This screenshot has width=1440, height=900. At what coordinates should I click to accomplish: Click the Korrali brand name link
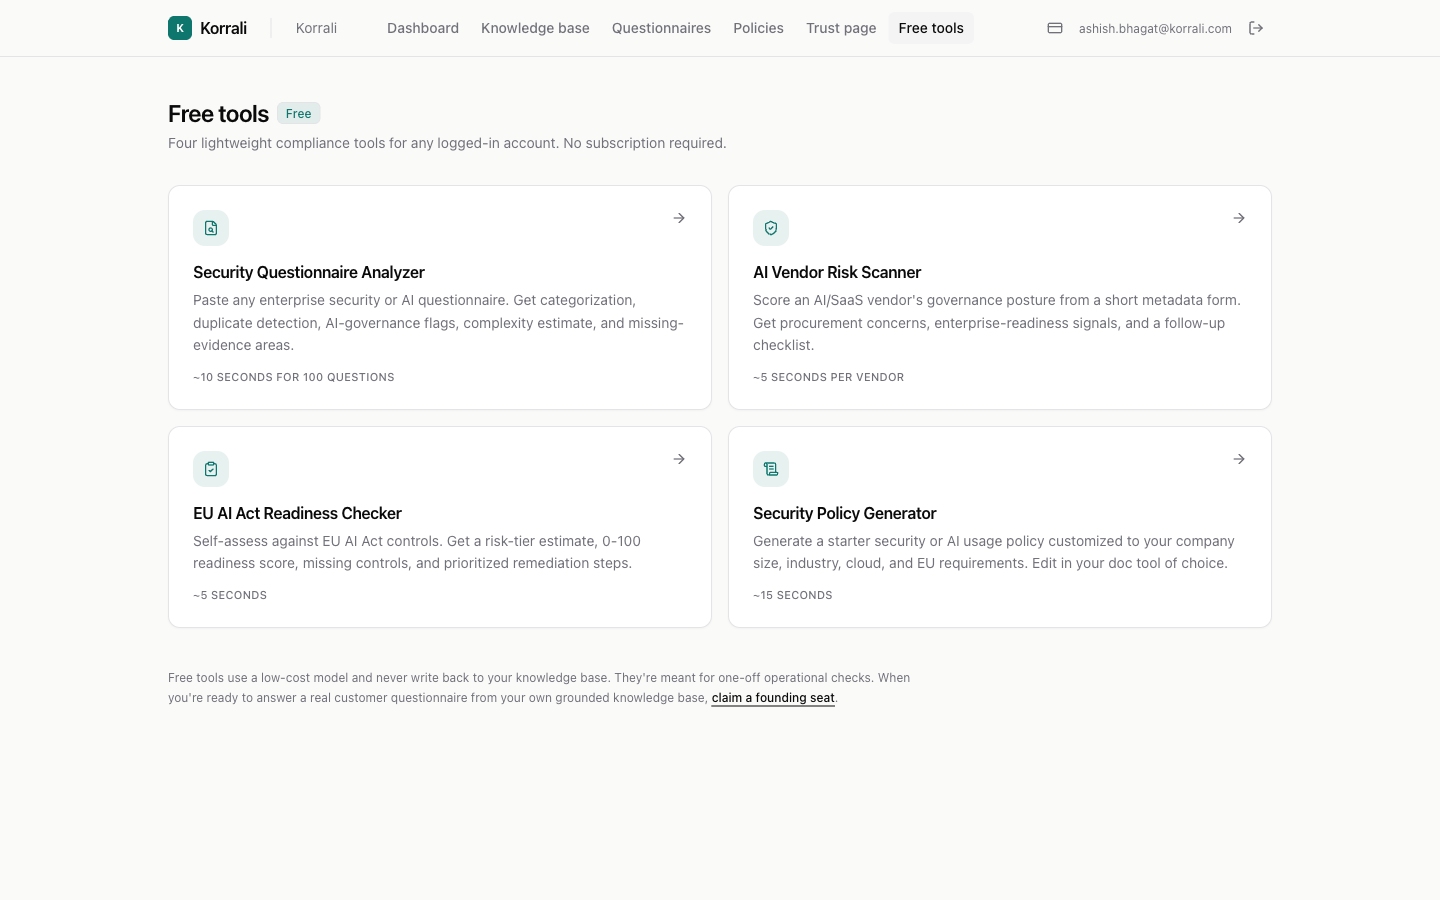(223, 28)
